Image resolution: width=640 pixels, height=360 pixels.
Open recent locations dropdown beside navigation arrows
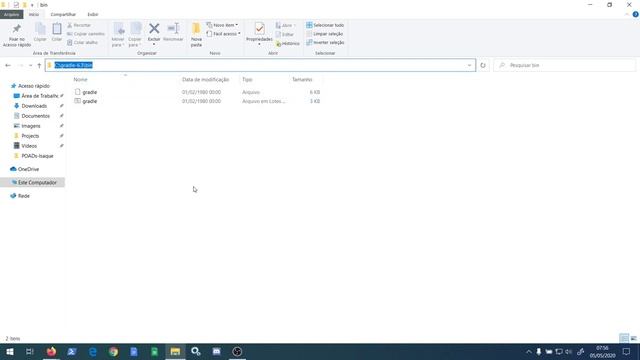pos(31,65)
